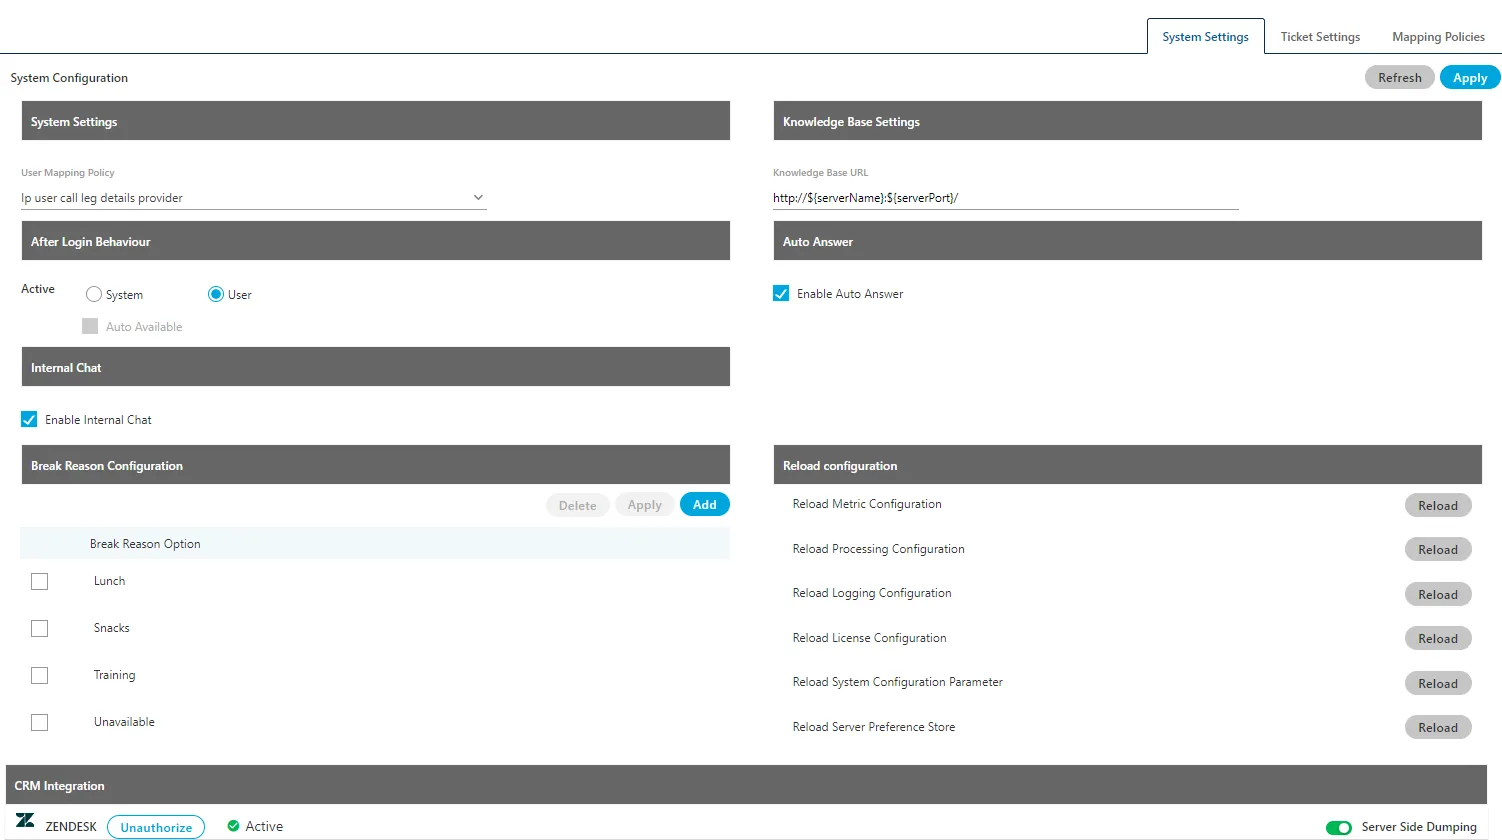Click the Knowledge Base URL field
Screen dimensions: 1502x840
click(1005, 198)
